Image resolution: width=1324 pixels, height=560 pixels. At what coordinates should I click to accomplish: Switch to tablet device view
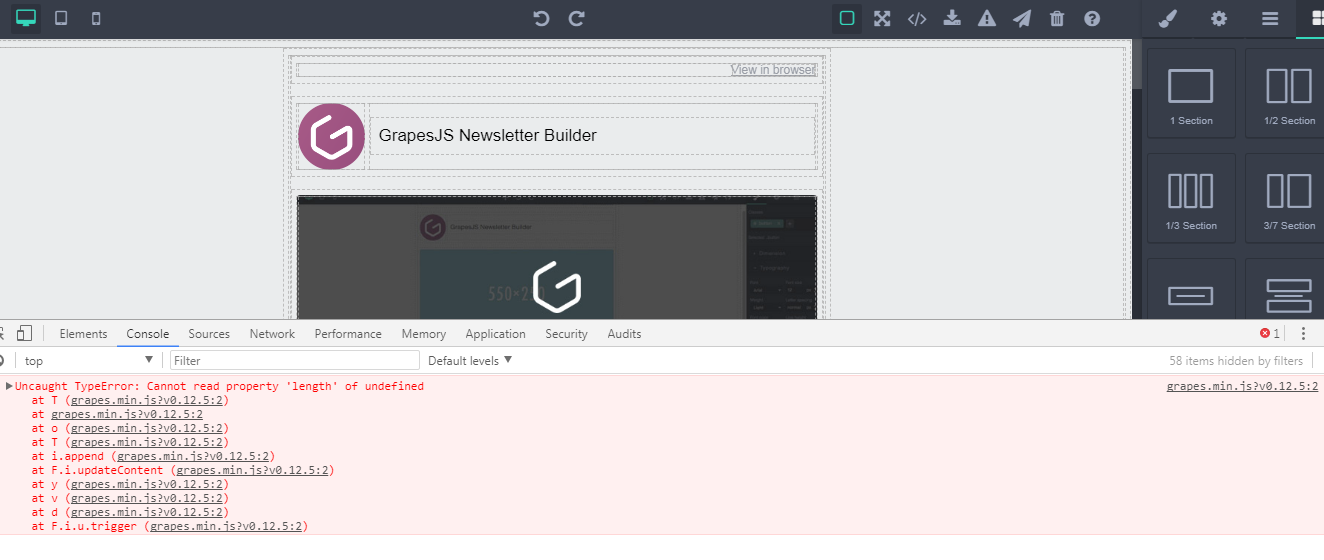[61, 18]
